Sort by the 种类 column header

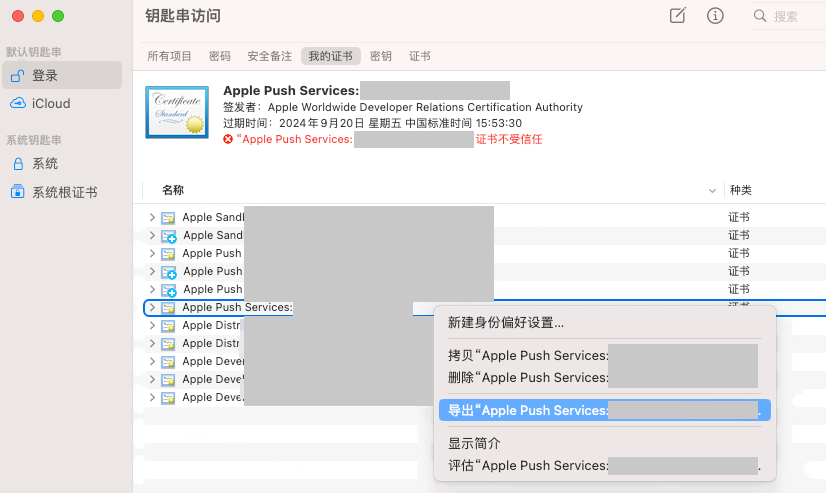740,190
